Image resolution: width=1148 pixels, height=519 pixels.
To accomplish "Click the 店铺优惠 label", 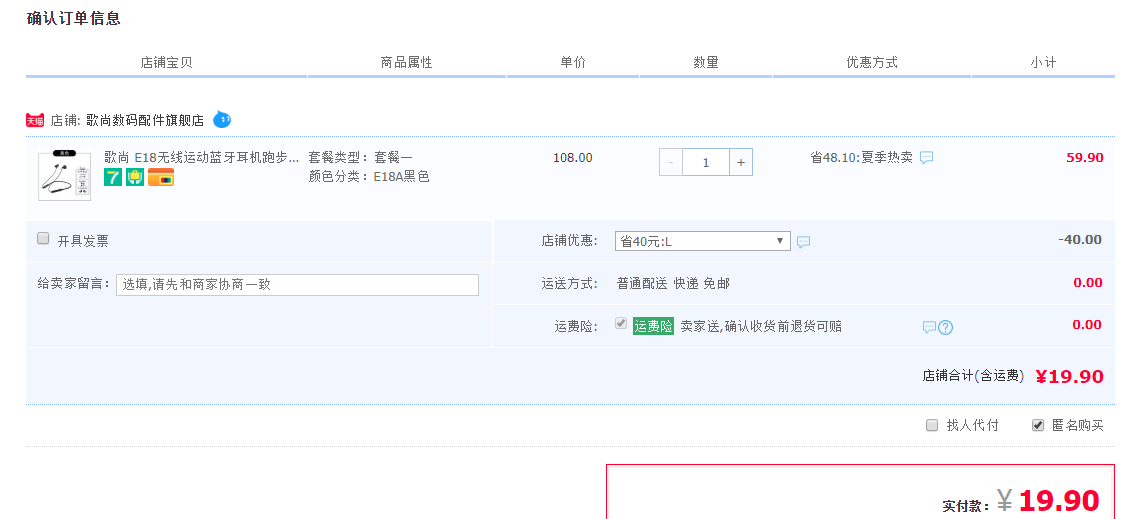I will click(x=570, y=241).
